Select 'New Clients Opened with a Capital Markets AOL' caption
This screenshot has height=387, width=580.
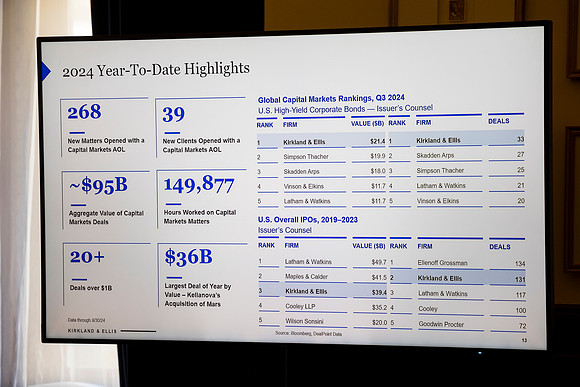coord(201,145)
